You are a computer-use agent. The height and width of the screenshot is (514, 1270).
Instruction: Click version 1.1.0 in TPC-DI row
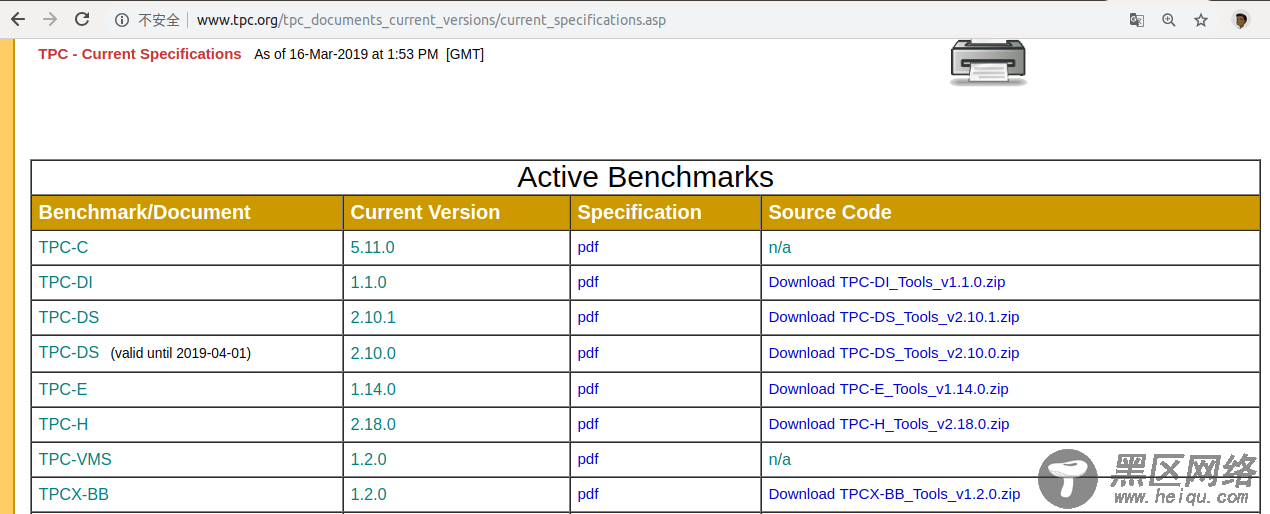(369, 282)
